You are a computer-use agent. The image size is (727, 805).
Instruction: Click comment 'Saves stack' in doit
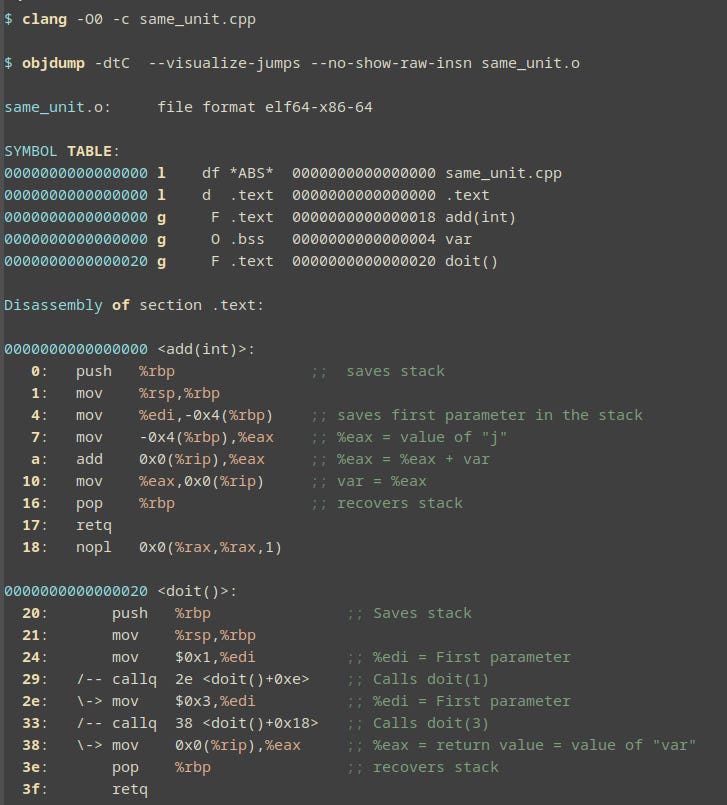(422, 614)
